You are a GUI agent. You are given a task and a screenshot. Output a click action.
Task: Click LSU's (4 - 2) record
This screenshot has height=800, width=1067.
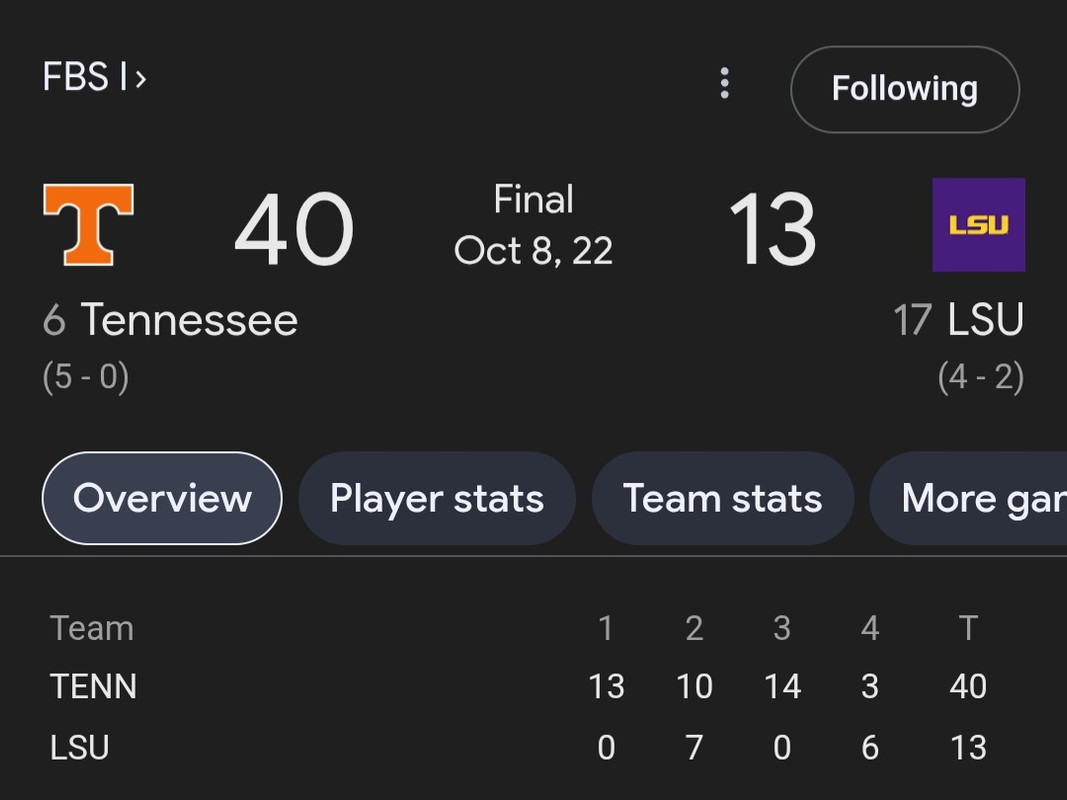point(980,377)
